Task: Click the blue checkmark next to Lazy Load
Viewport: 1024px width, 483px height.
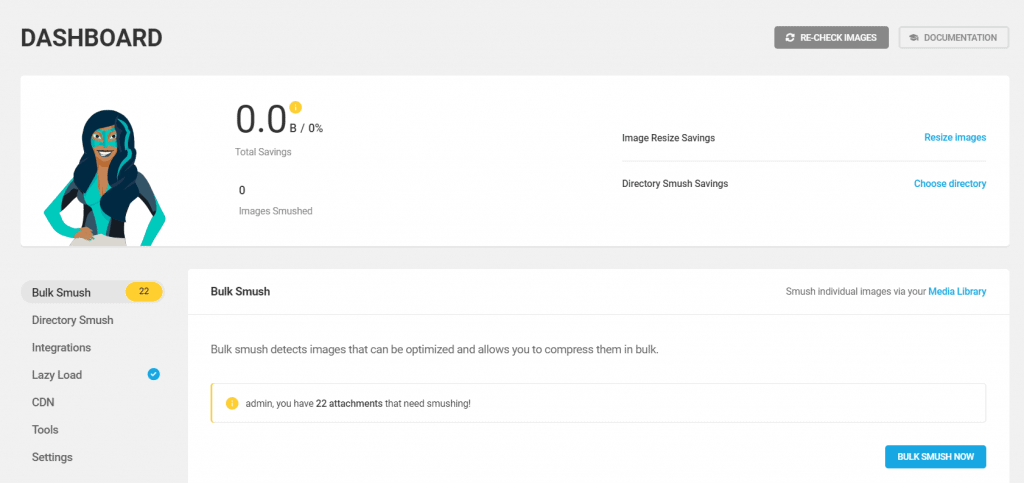Action: 153,375
